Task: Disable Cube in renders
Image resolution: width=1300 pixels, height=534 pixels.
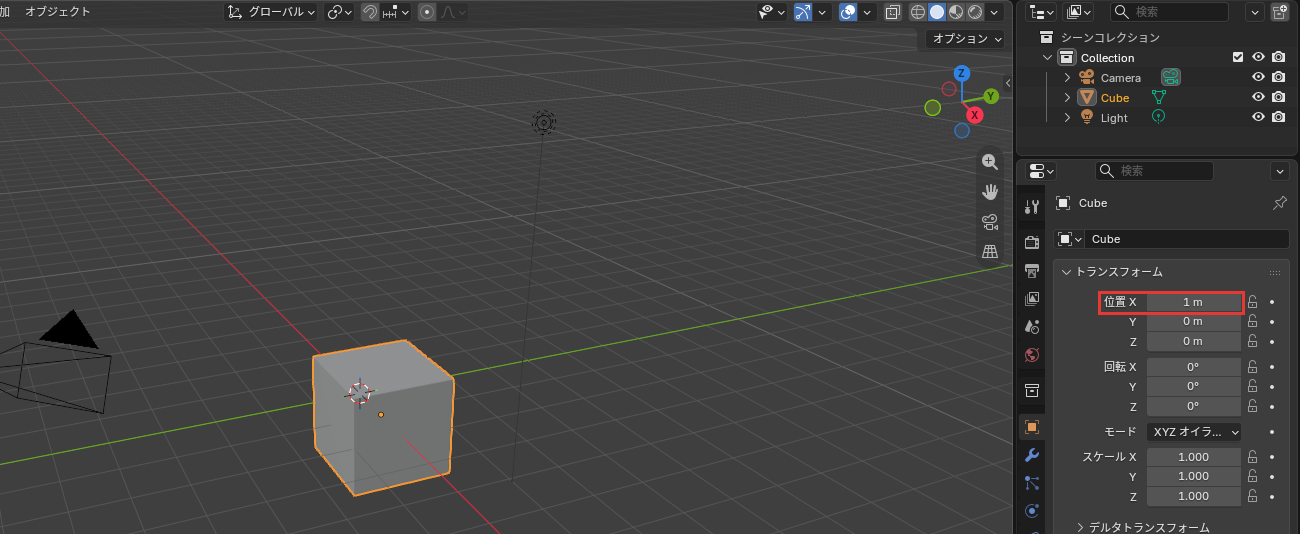Action: pos(1278,97)
